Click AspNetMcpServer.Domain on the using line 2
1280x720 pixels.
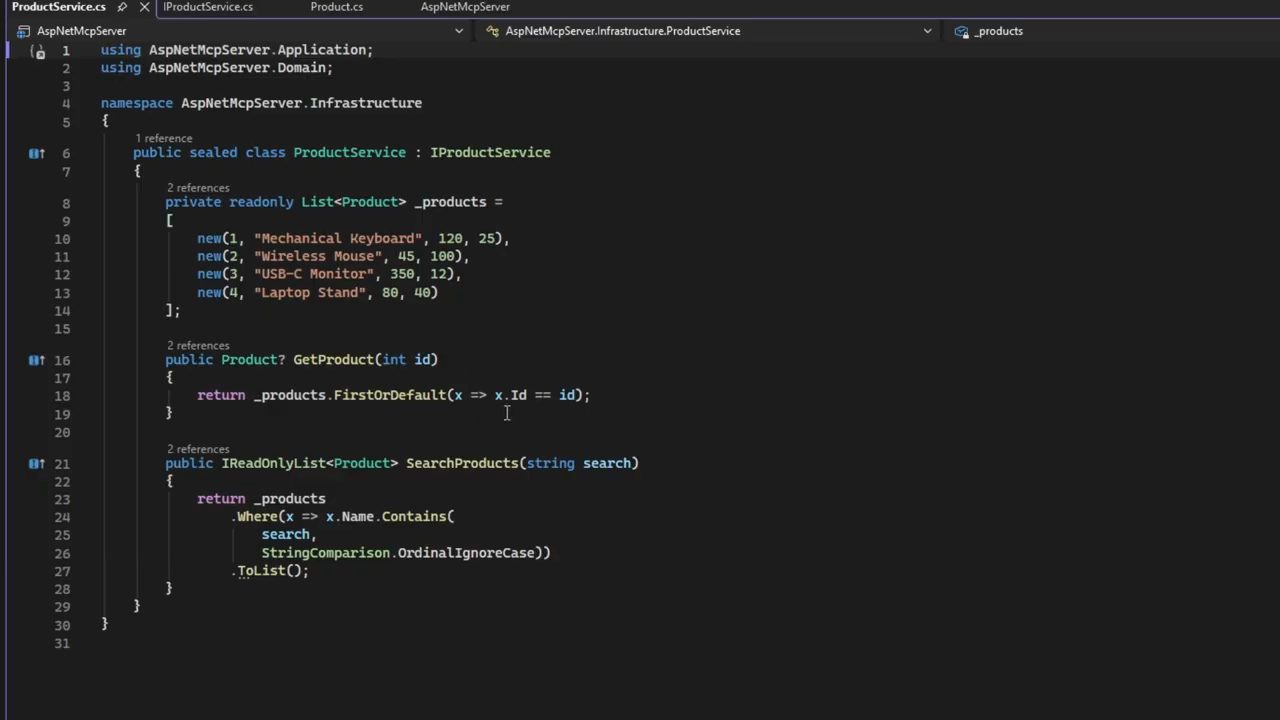tap(237, 68)
